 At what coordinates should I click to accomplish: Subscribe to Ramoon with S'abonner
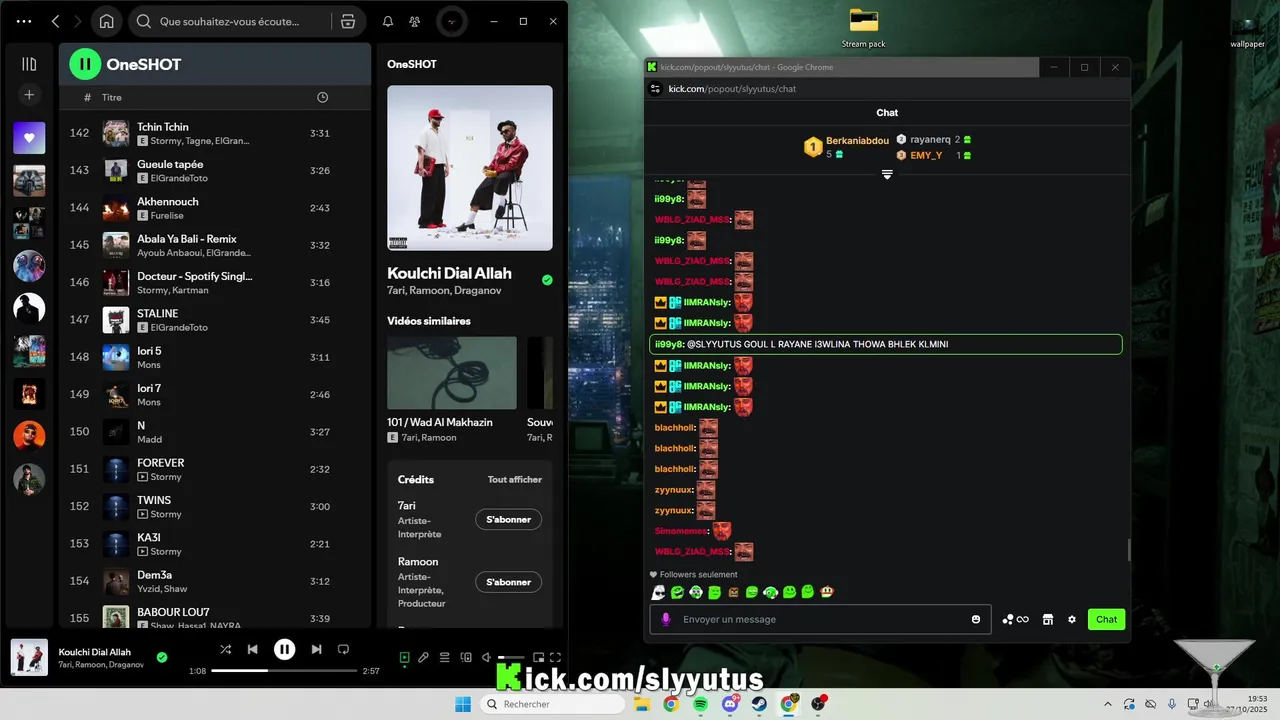point(508,582)
